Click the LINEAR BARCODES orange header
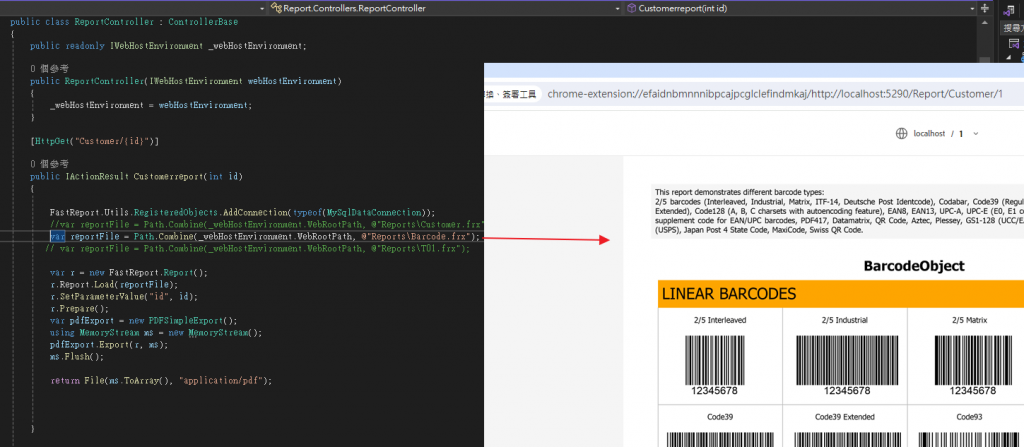Viewport: 1024px width, 447px height. (x=840, y=294)
